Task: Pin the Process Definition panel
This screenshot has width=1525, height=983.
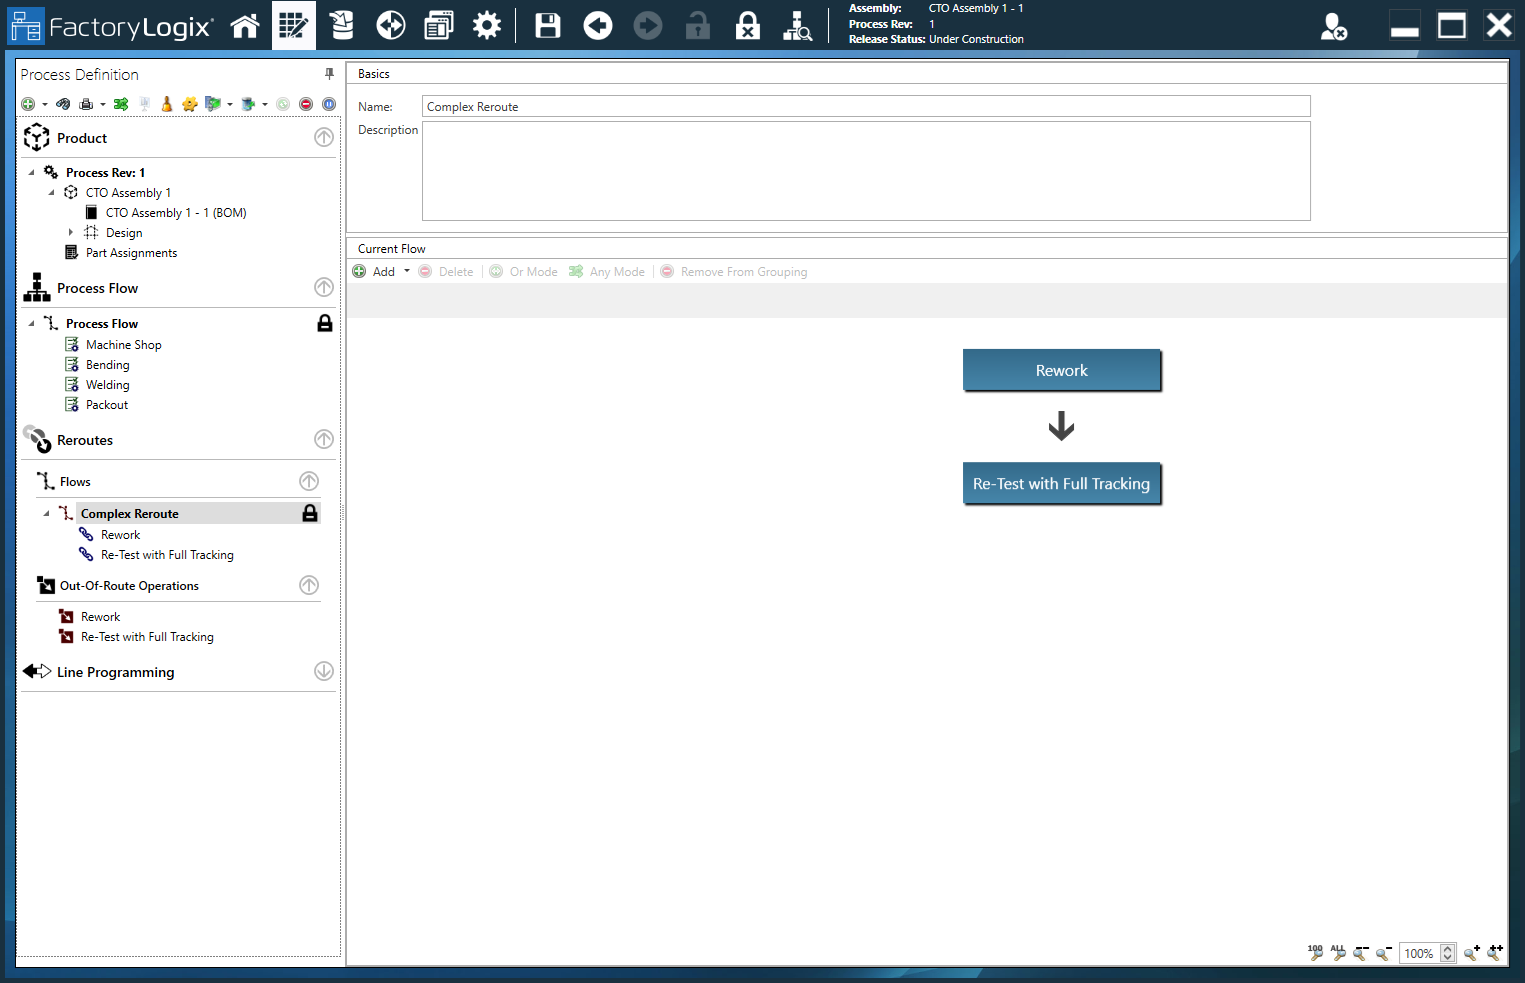Action: coord(329,74)
